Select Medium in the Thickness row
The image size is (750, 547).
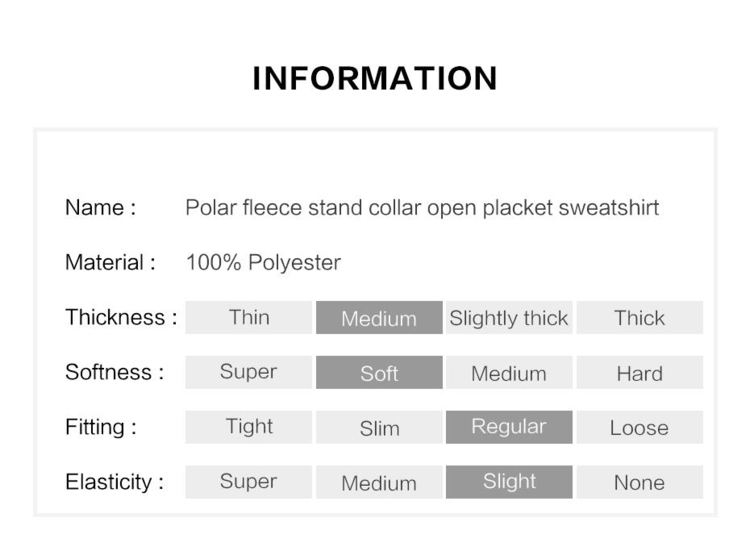pos(379,317)
